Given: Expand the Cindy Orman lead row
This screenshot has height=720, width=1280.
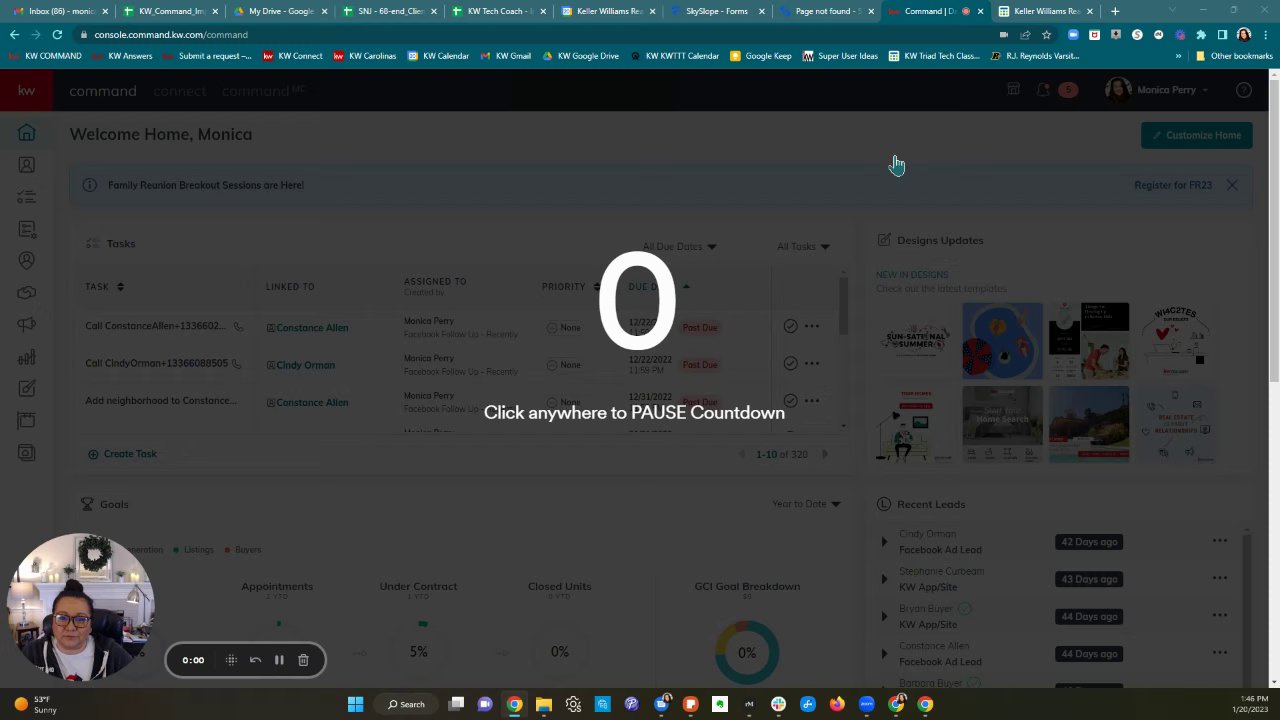Looking at the screenshot, I should coord(884,542).
